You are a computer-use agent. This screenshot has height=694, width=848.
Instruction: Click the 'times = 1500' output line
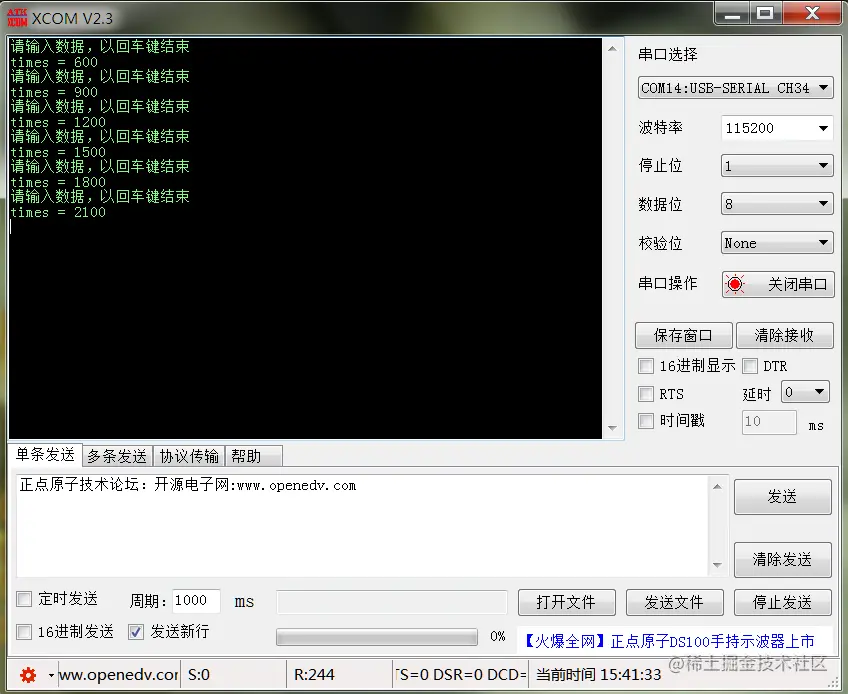(x=58, y=153)
